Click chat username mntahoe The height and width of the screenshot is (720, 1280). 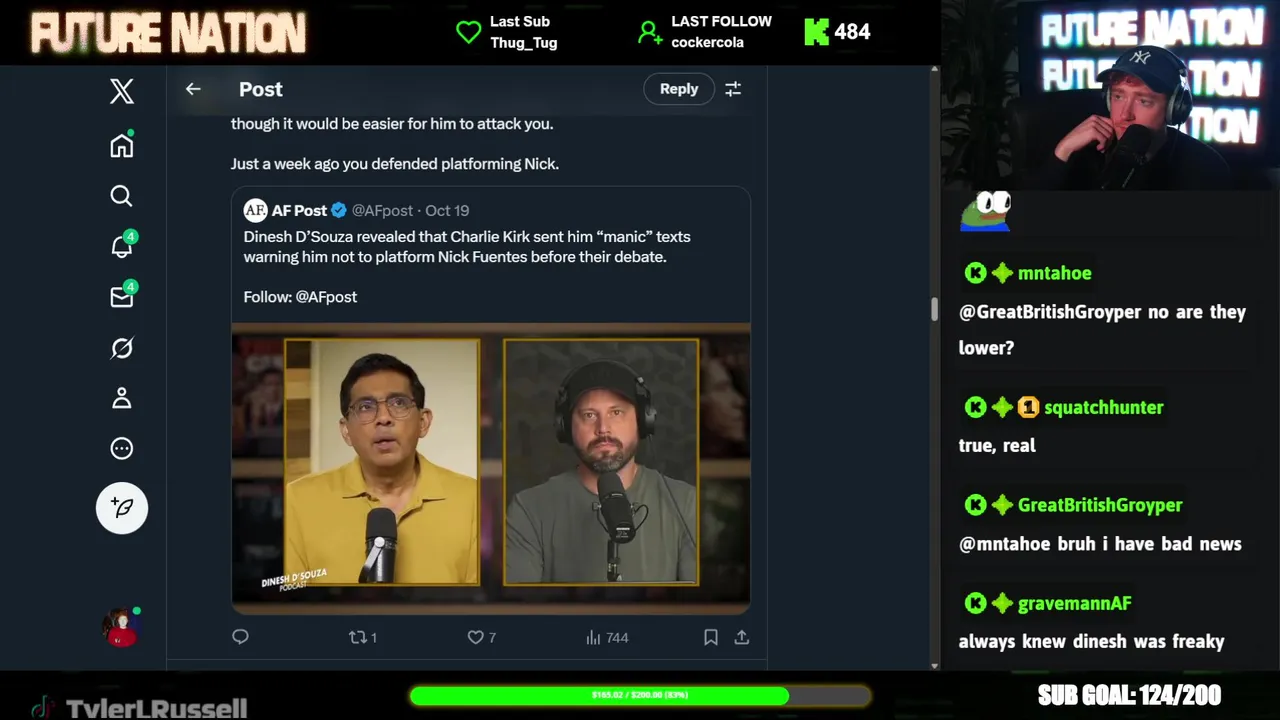click(x=1054, y=273)
